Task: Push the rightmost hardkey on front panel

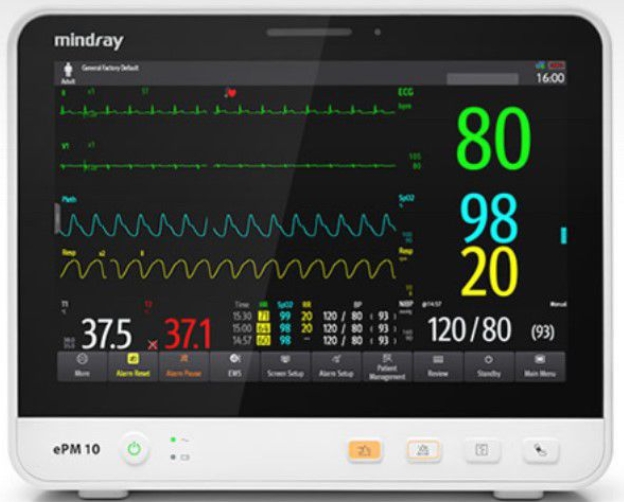Action: pyautogui.click(x=540, y=451)
